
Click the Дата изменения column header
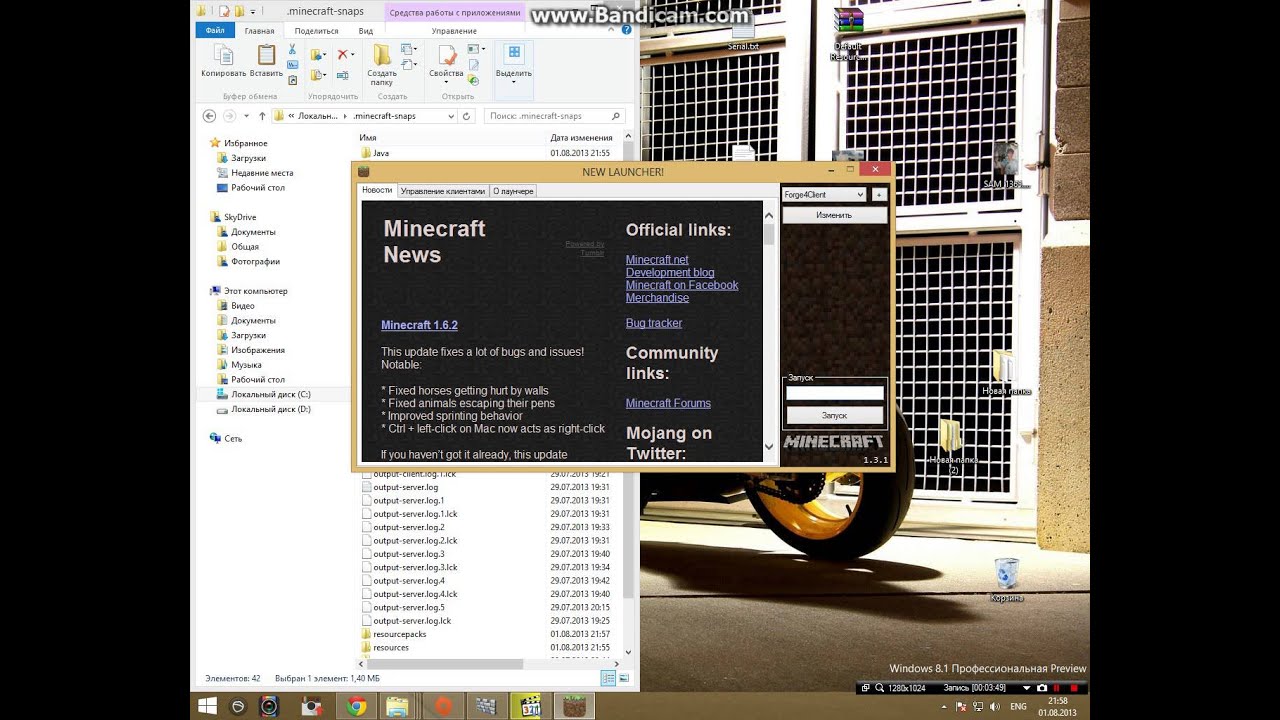[582, 137]
